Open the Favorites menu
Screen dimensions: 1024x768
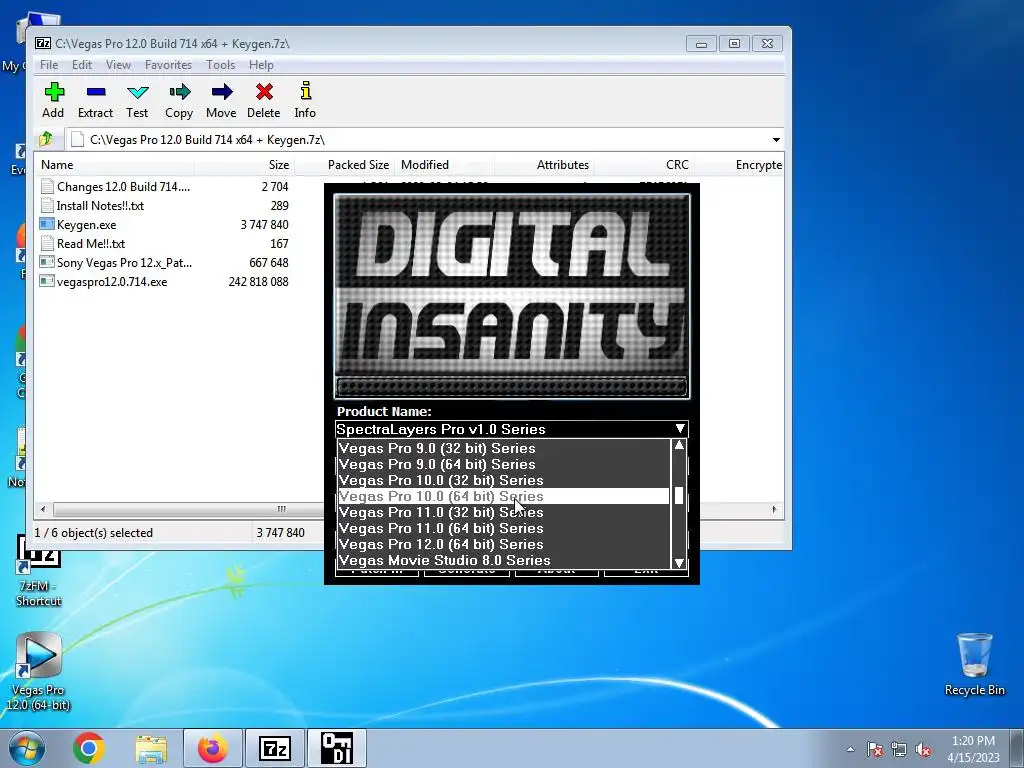(x=168, y=65)
